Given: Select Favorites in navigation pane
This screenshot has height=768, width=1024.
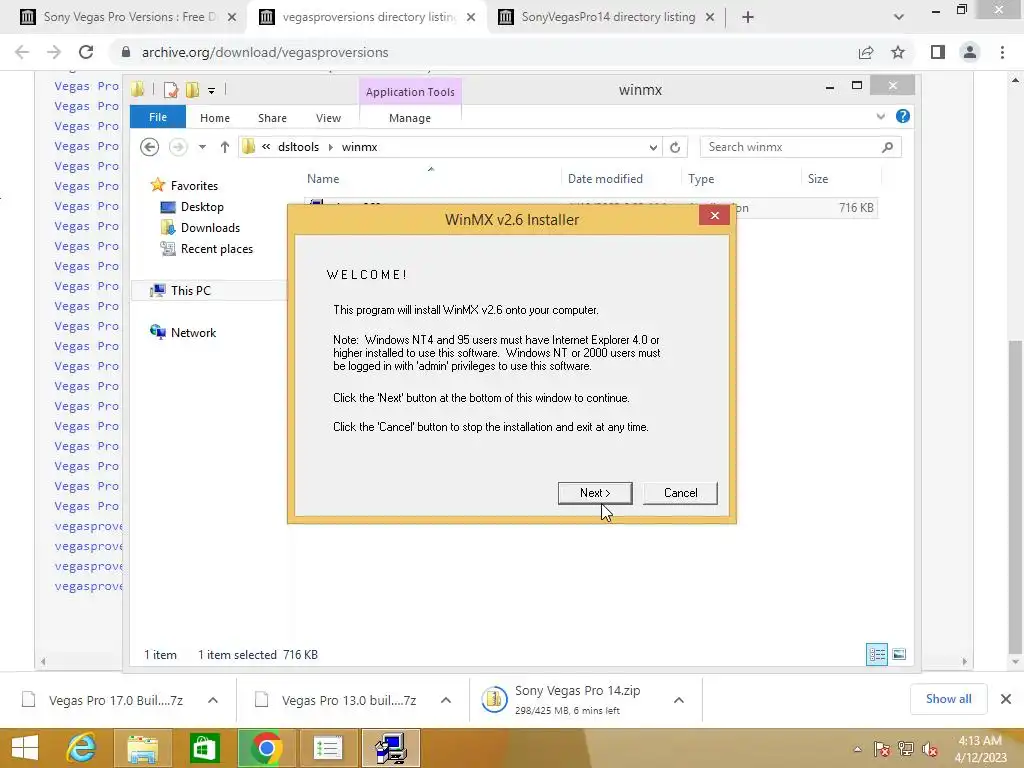Looking at the screenshot, I should (x=194, y=186).
